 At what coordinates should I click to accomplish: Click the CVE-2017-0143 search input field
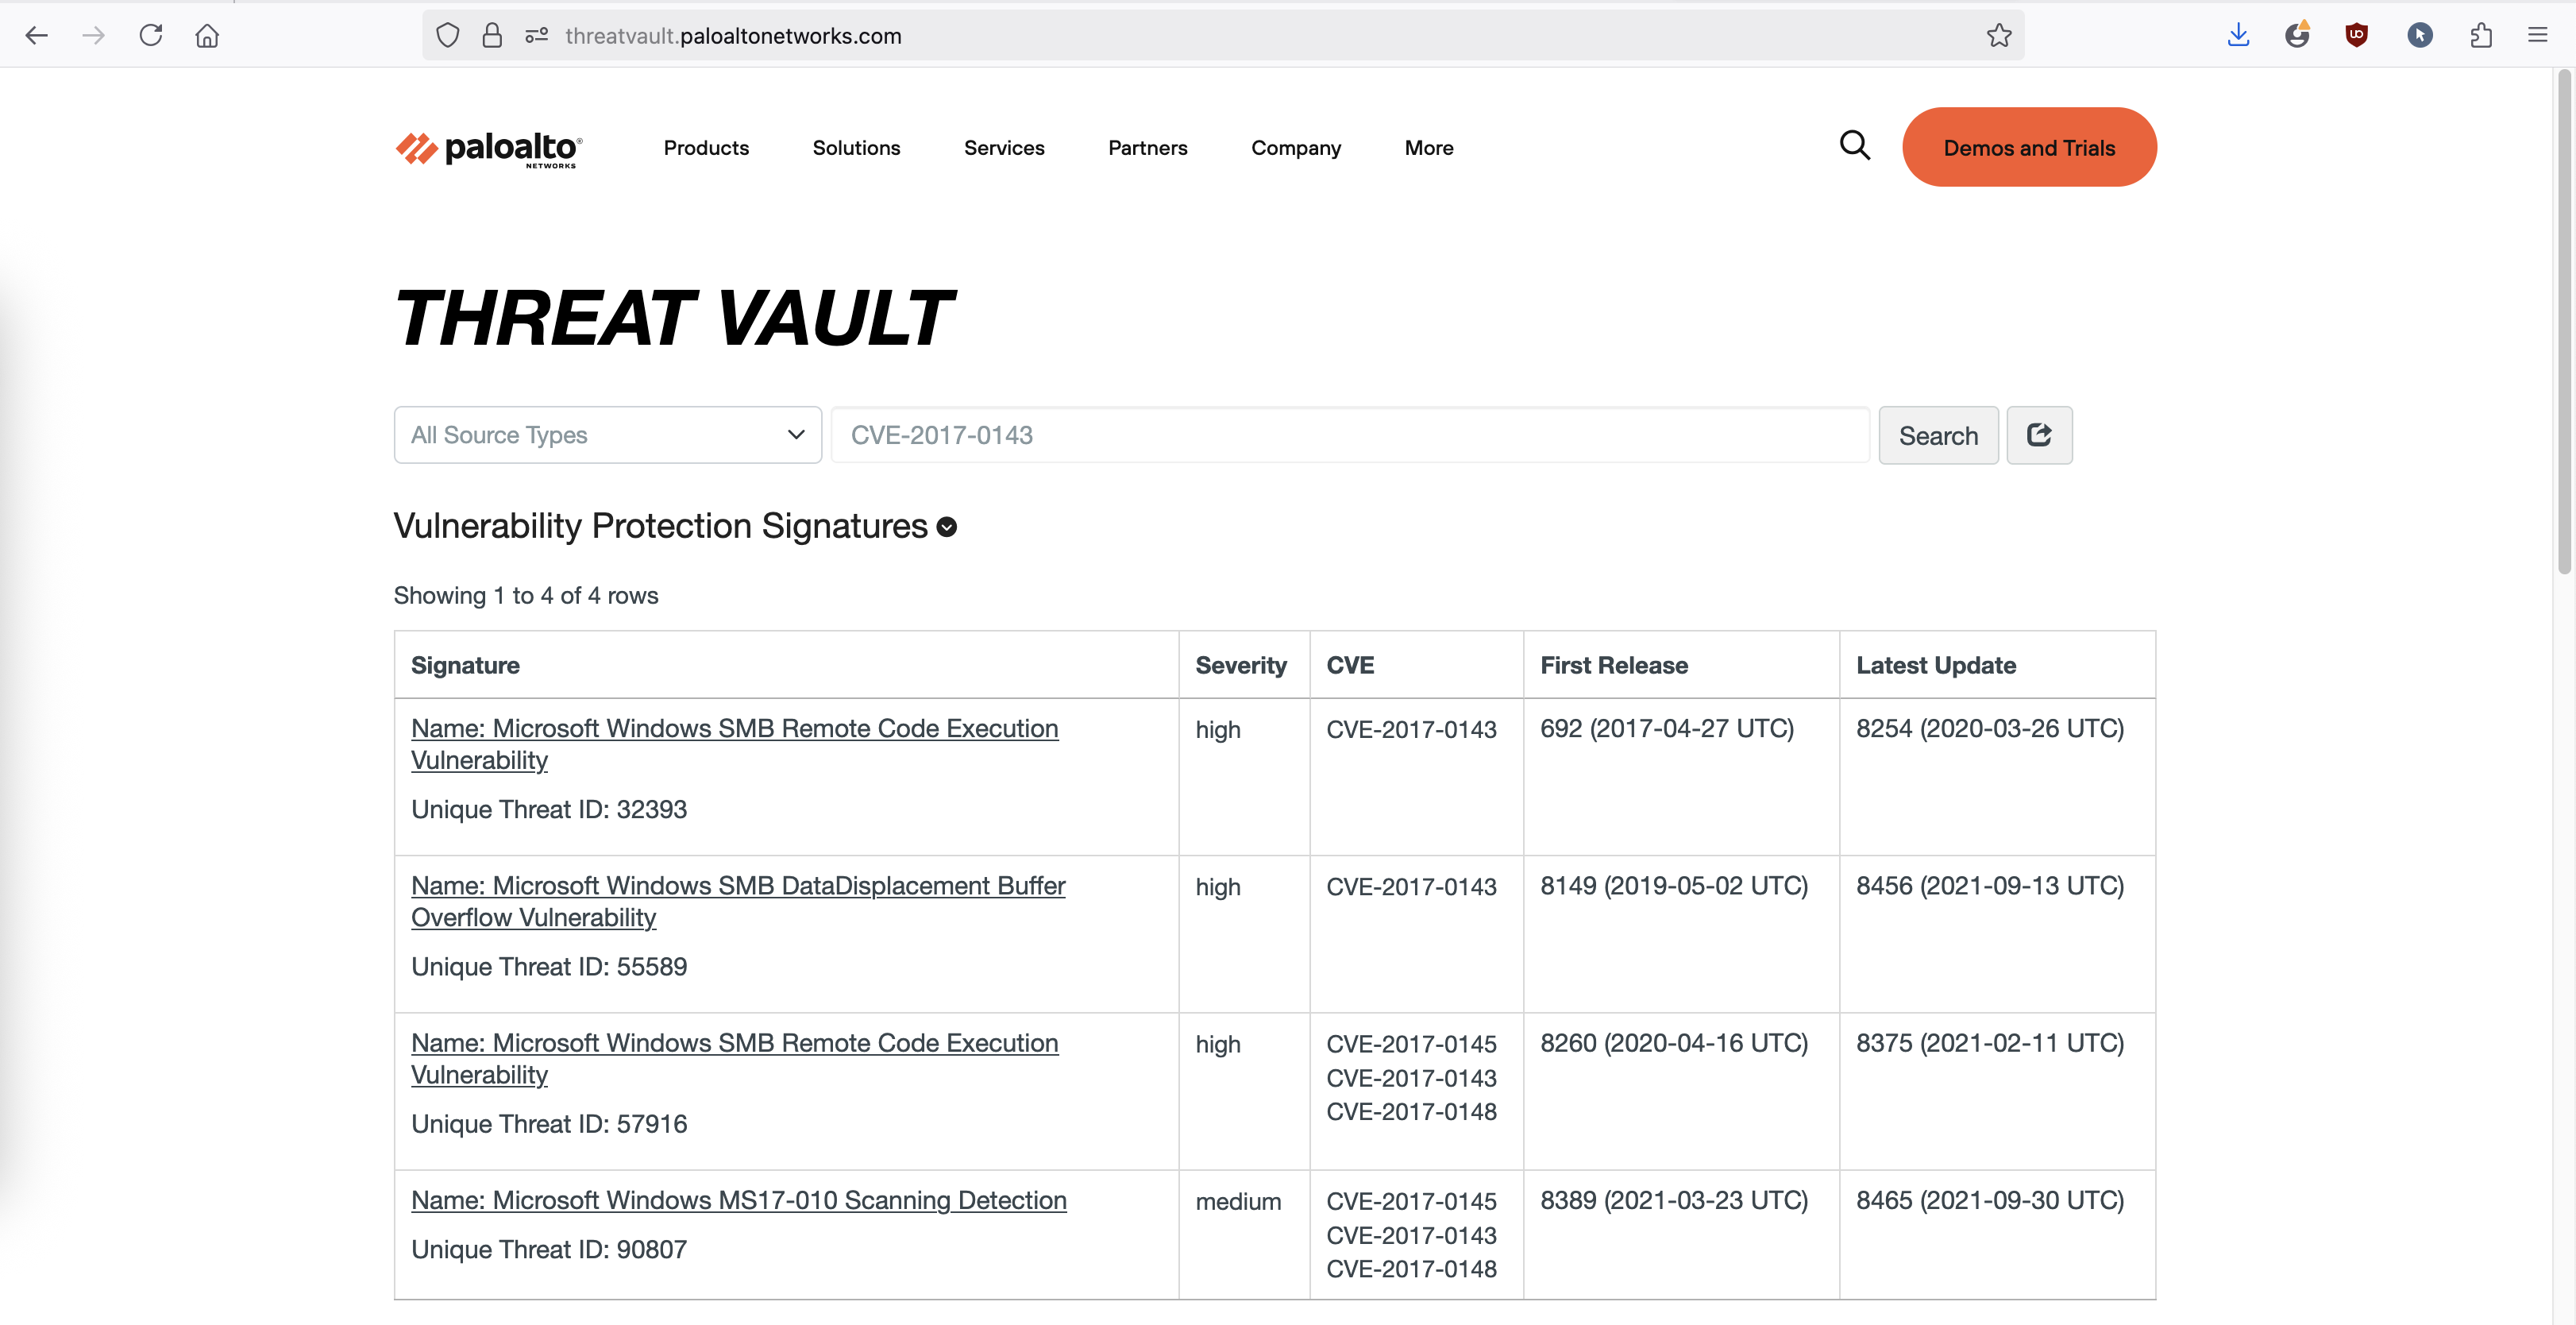pos(1349,435)
